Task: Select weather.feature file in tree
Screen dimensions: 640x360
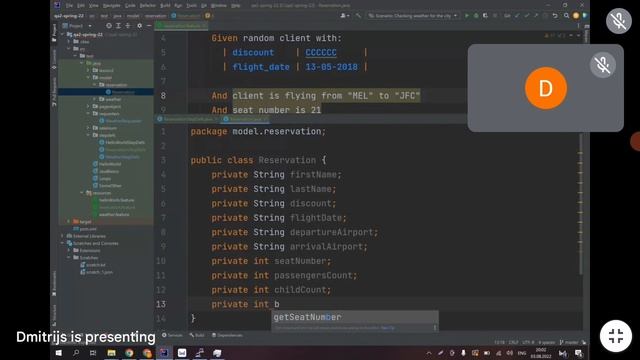Action: point(111,214)
